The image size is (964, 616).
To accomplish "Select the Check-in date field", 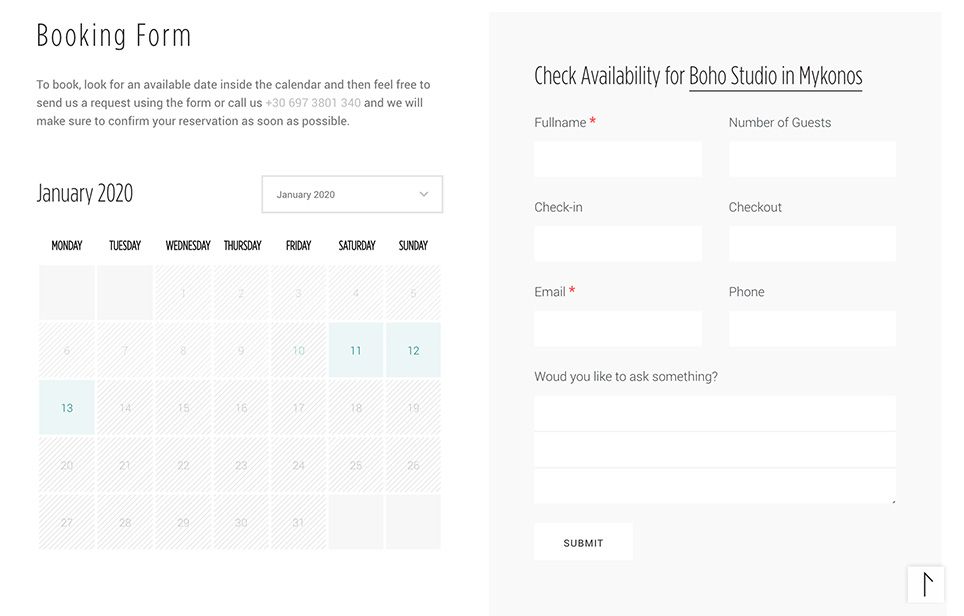I will [x=617, y=244].
